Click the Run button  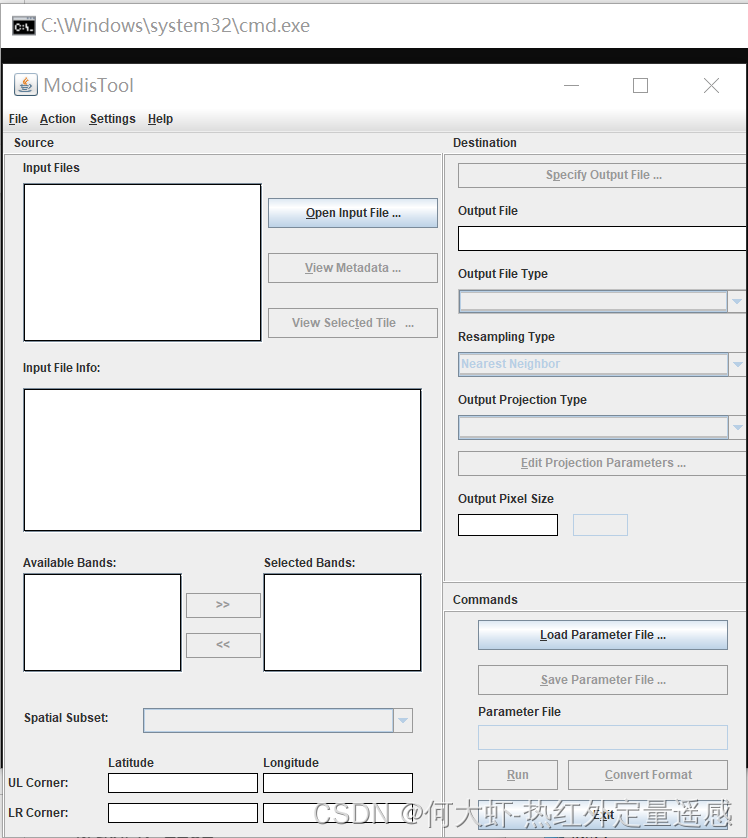[518, 775]
